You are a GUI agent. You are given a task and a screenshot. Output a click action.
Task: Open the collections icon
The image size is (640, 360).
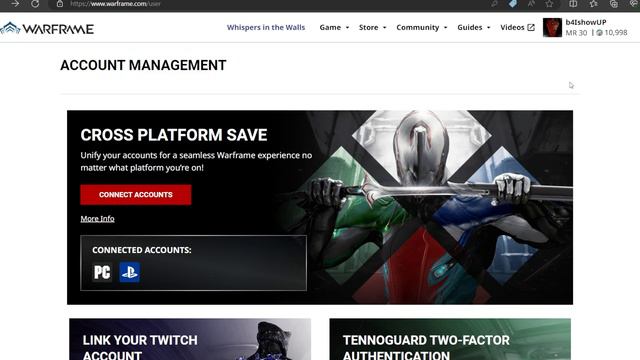pos(613,4)
